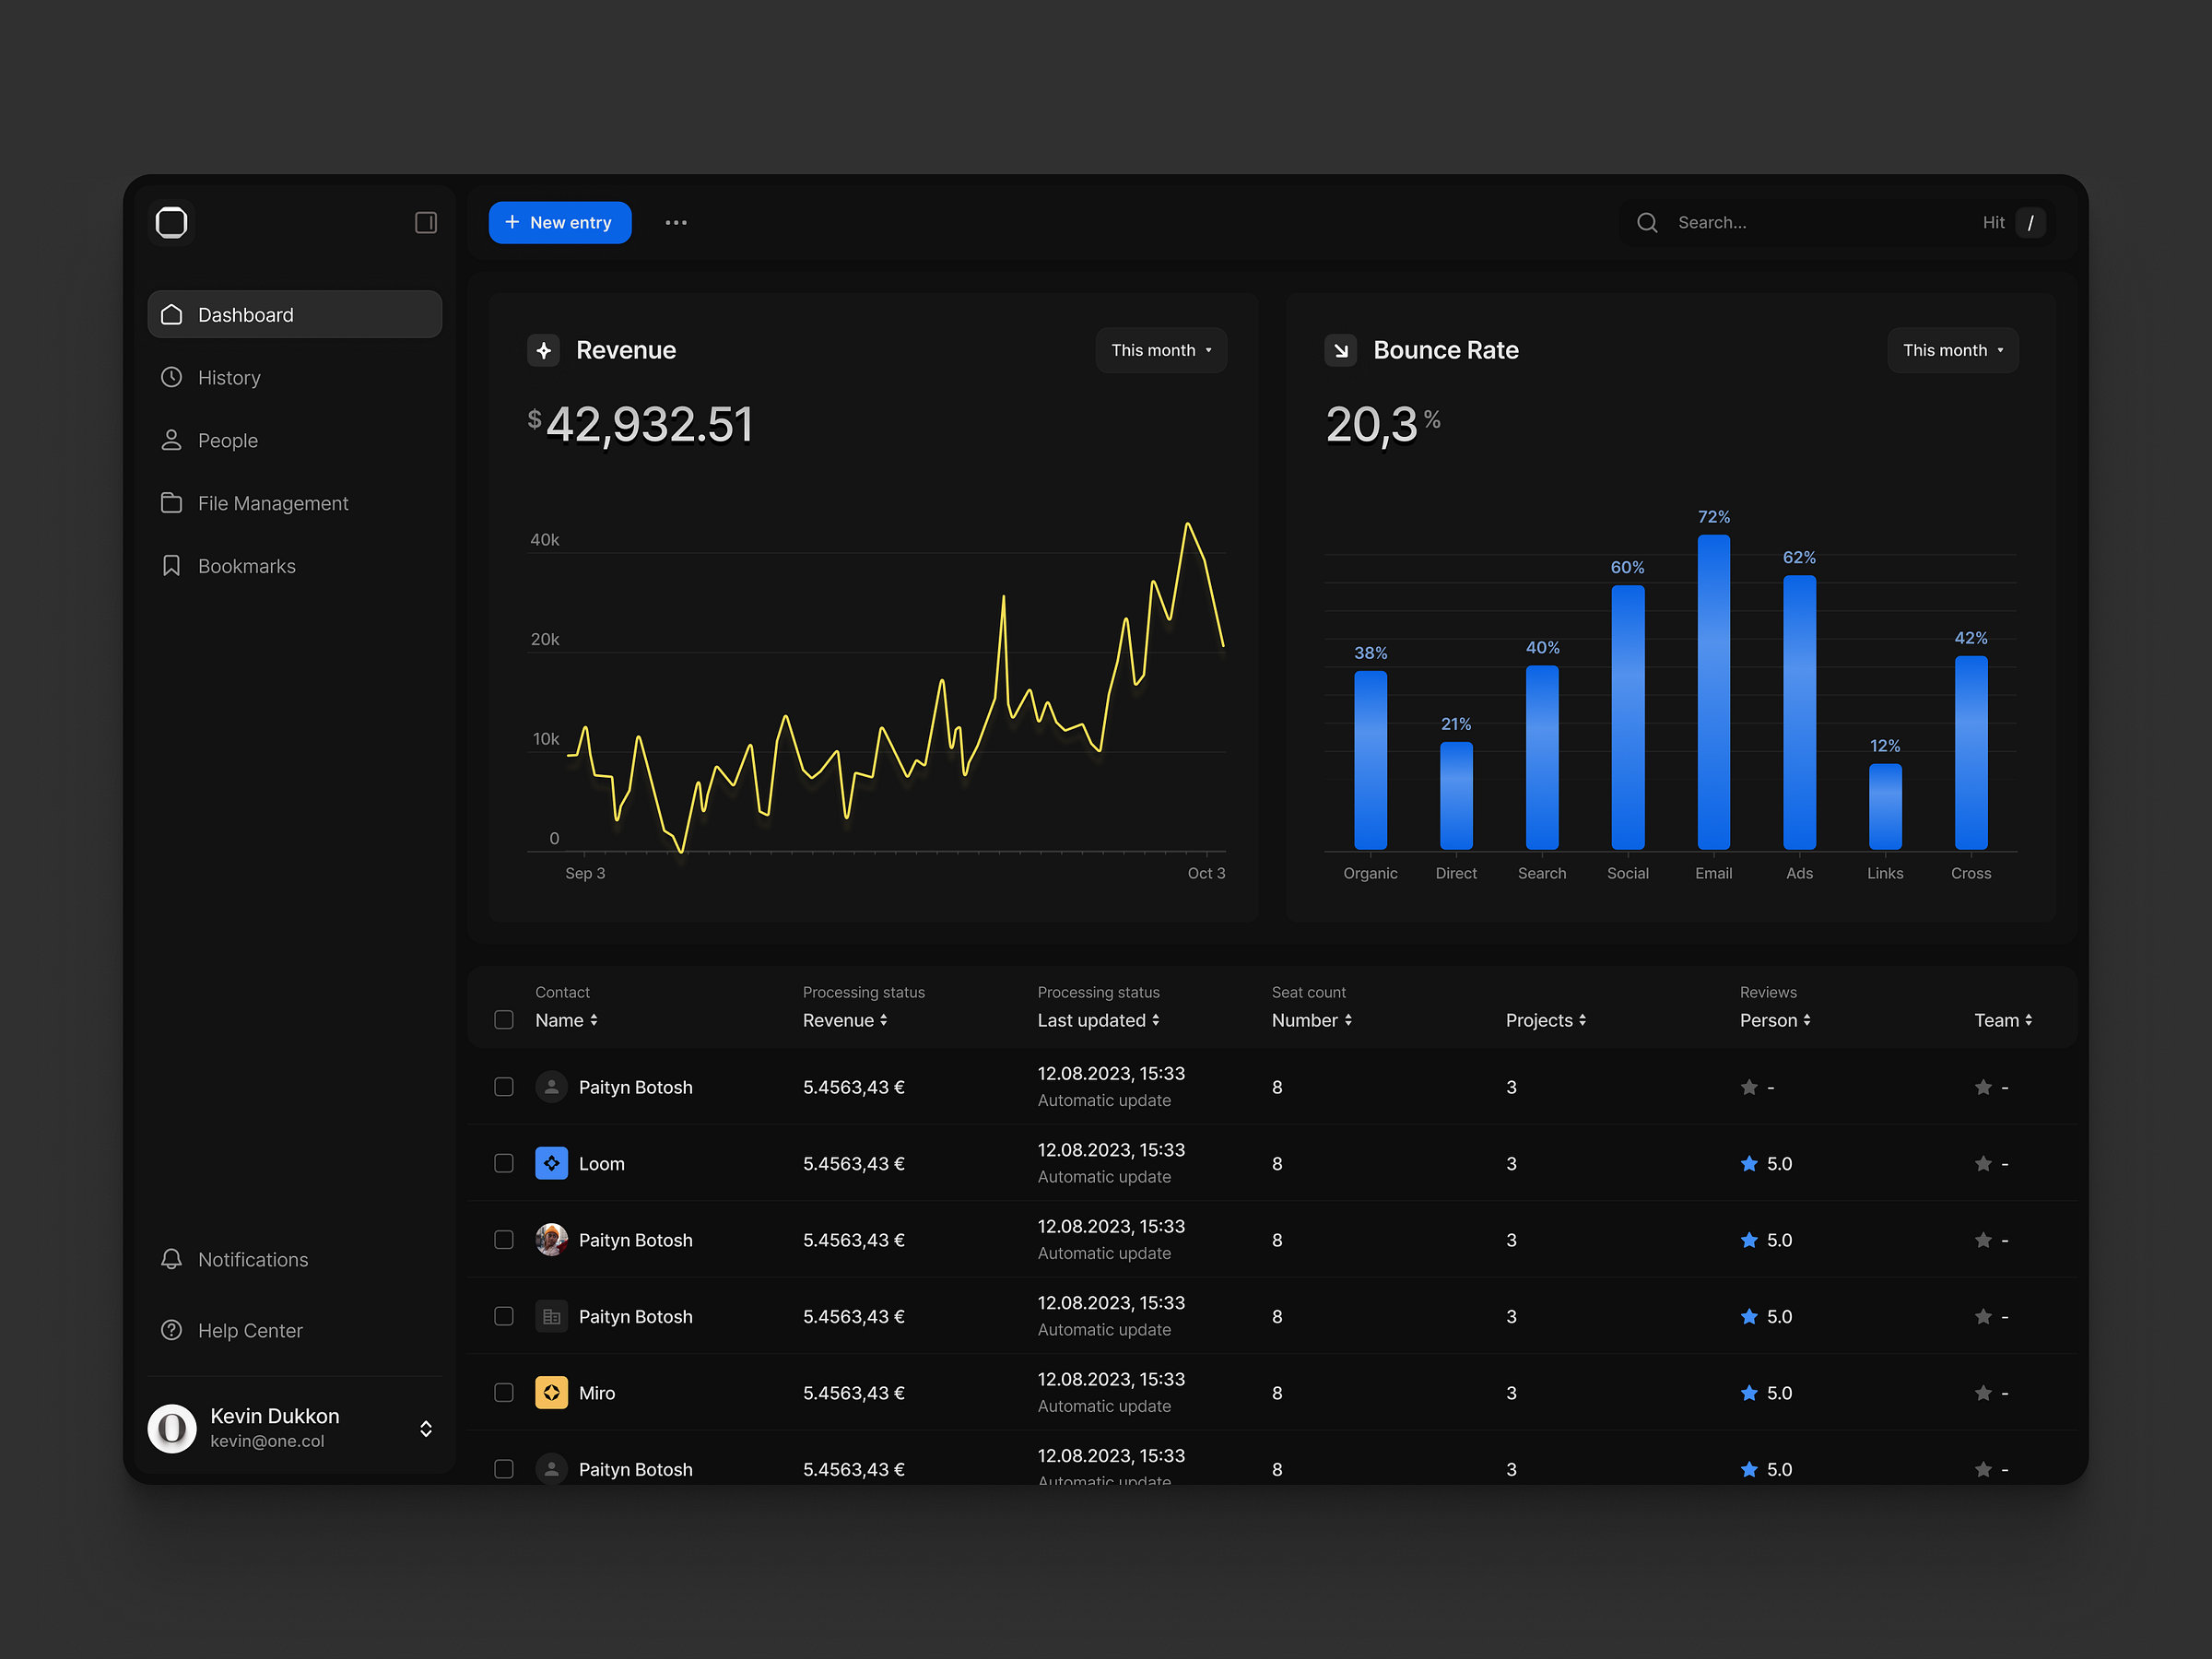Image resolution: width=2212 pixels, height=1659 pixels.
Task: Click the Bounce Rate arrow icon
Action: (1340, 350)
